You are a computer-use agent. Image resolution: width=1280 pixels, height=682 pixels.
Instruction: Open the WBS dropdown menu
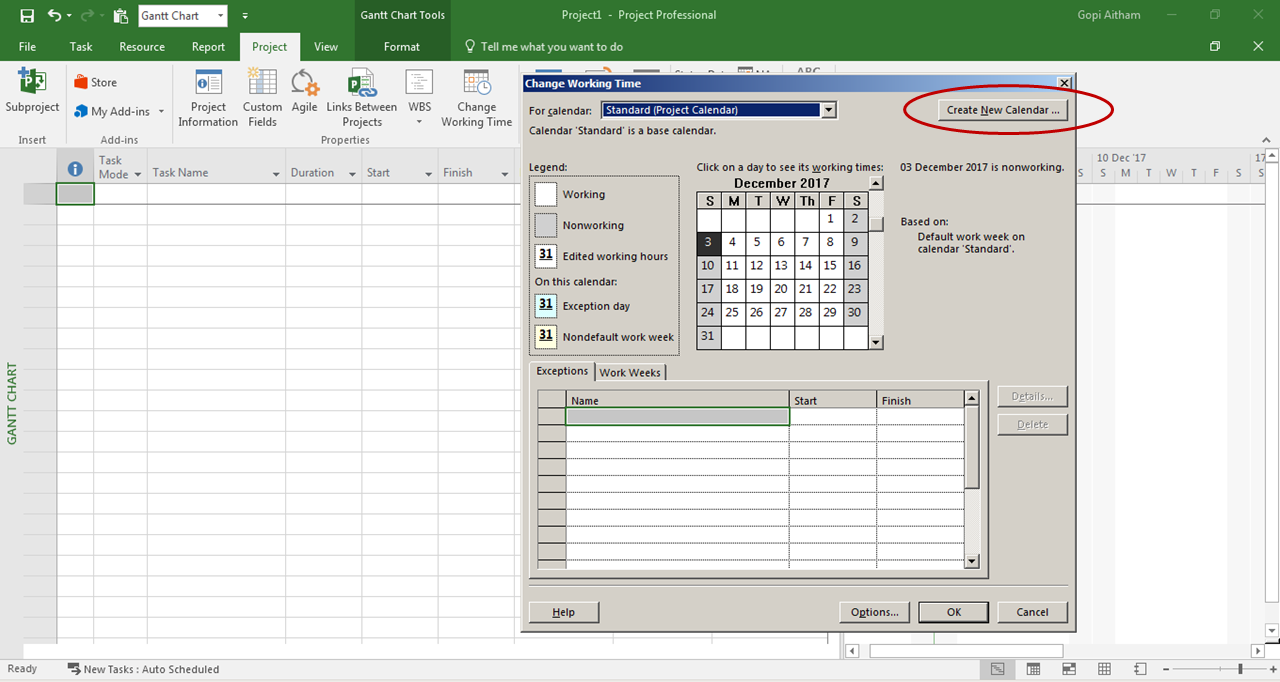coord(419,123)
